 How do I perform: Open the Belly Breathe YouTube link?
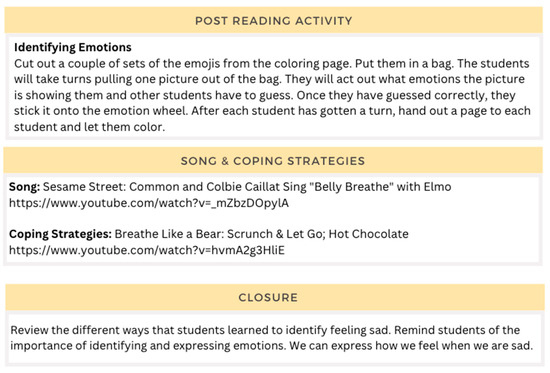pyautogui.click(x=149, y=203)
